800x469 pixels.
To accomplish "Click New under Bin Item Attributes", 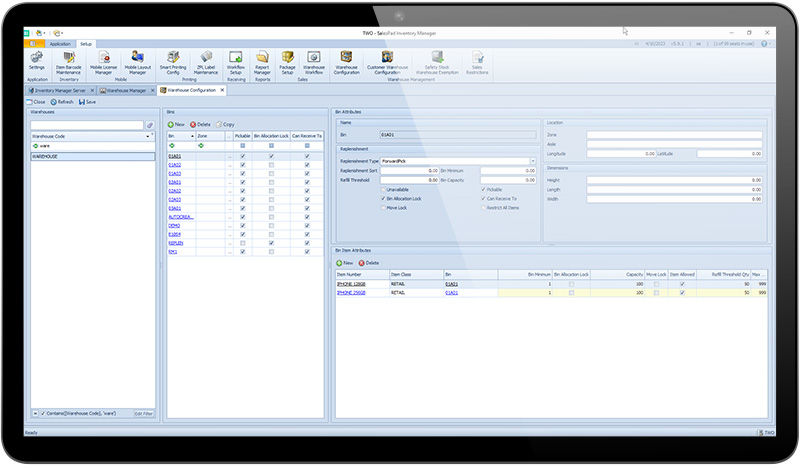I will tap(344, 263).
